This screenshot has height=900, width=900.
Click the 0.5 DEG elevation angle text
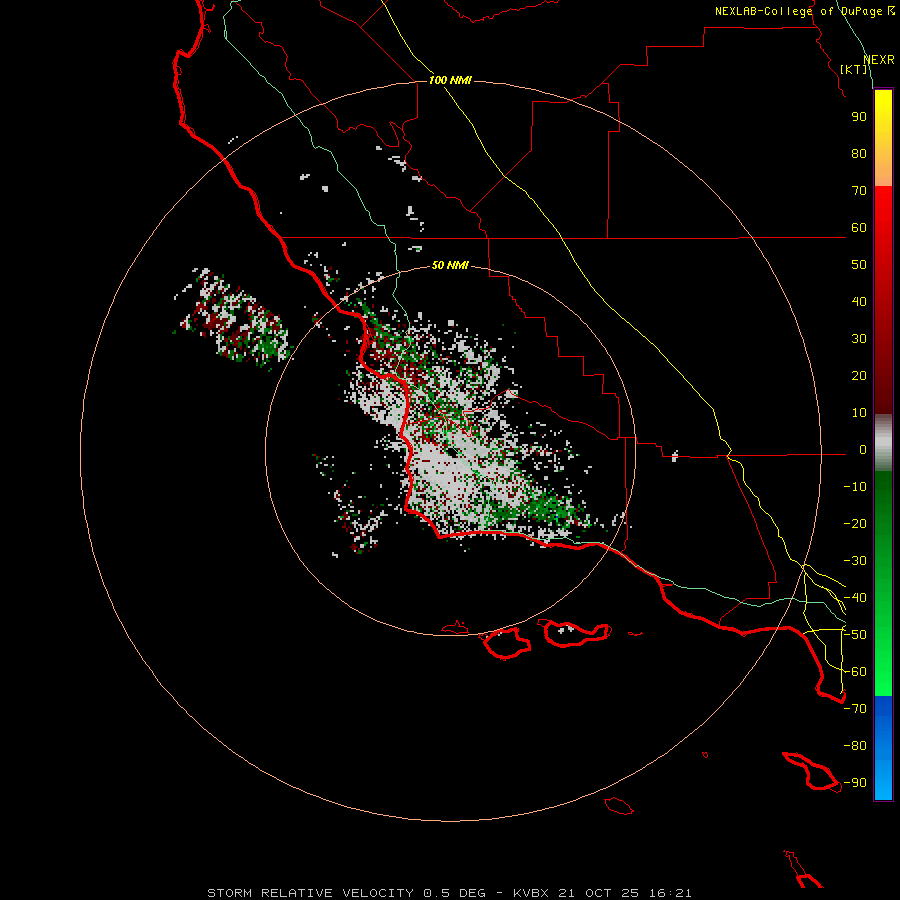tap(455, 893)
